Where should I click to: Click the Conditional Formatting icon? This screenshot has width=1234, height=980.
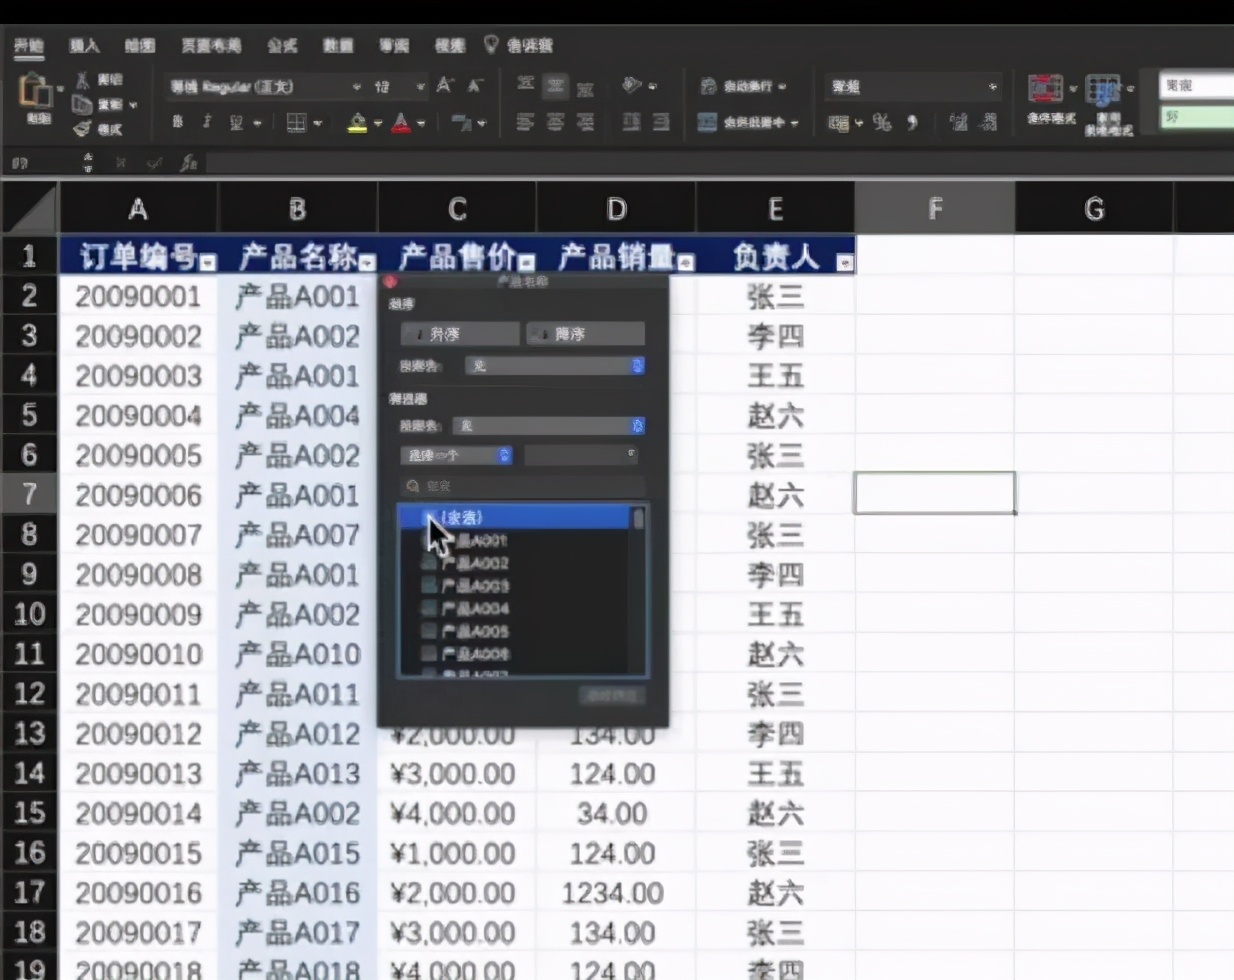click(x=1045, y=90)
